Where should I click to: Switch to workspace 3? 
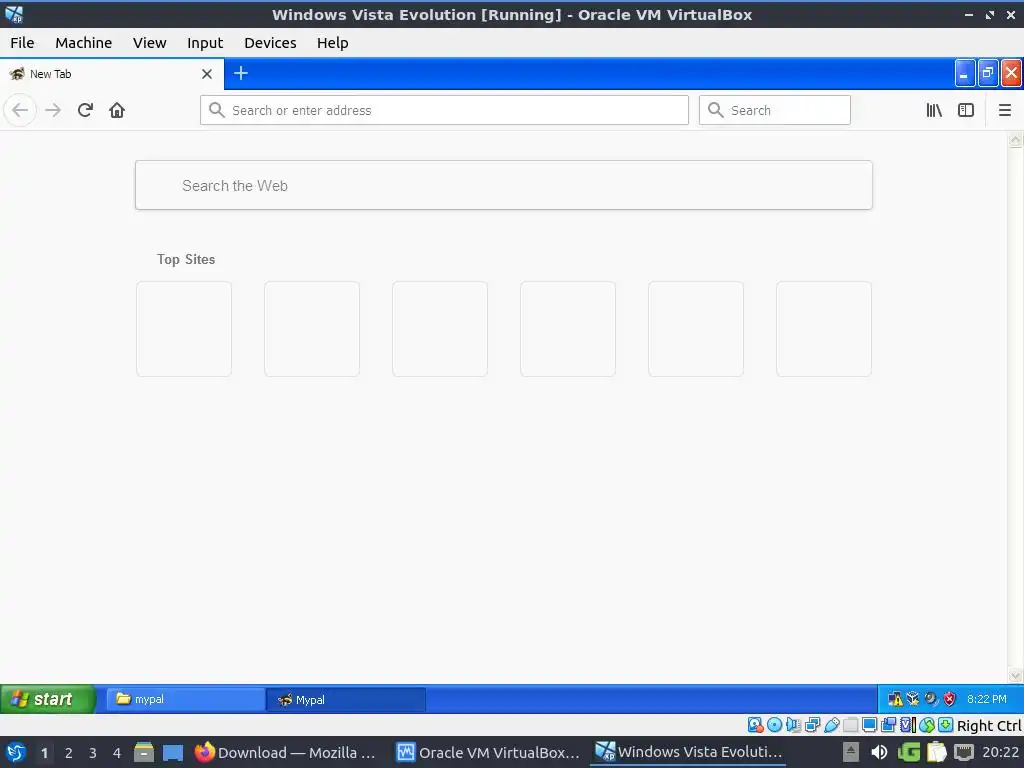click(93, 753)
